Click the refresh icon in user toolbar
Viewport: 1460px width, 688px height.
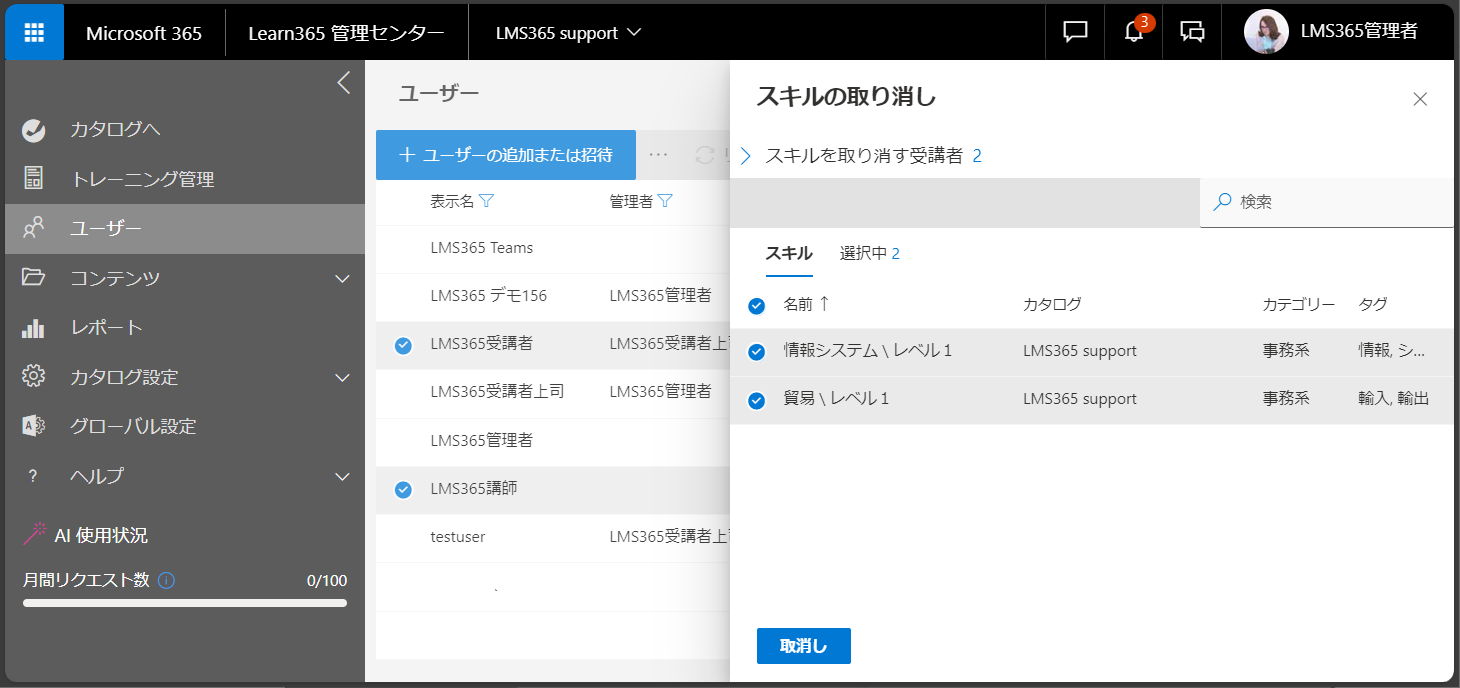coord(705,155)
